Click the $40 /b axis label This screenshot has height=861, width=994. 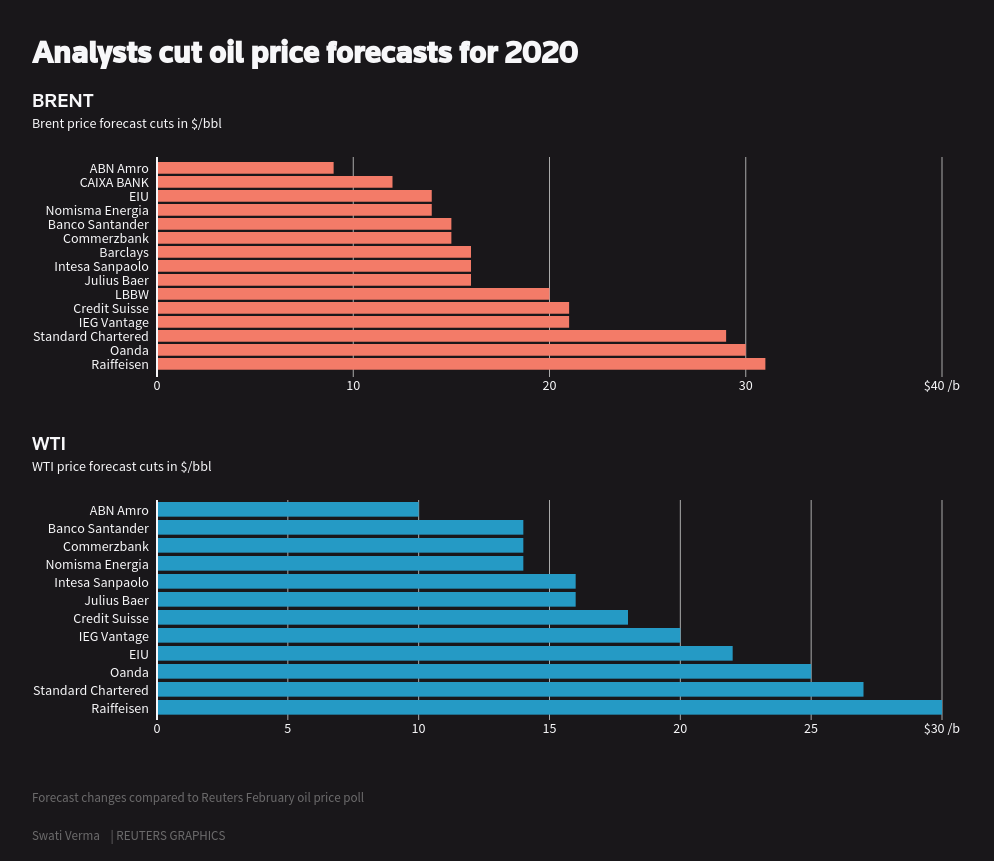click(941, 386)
